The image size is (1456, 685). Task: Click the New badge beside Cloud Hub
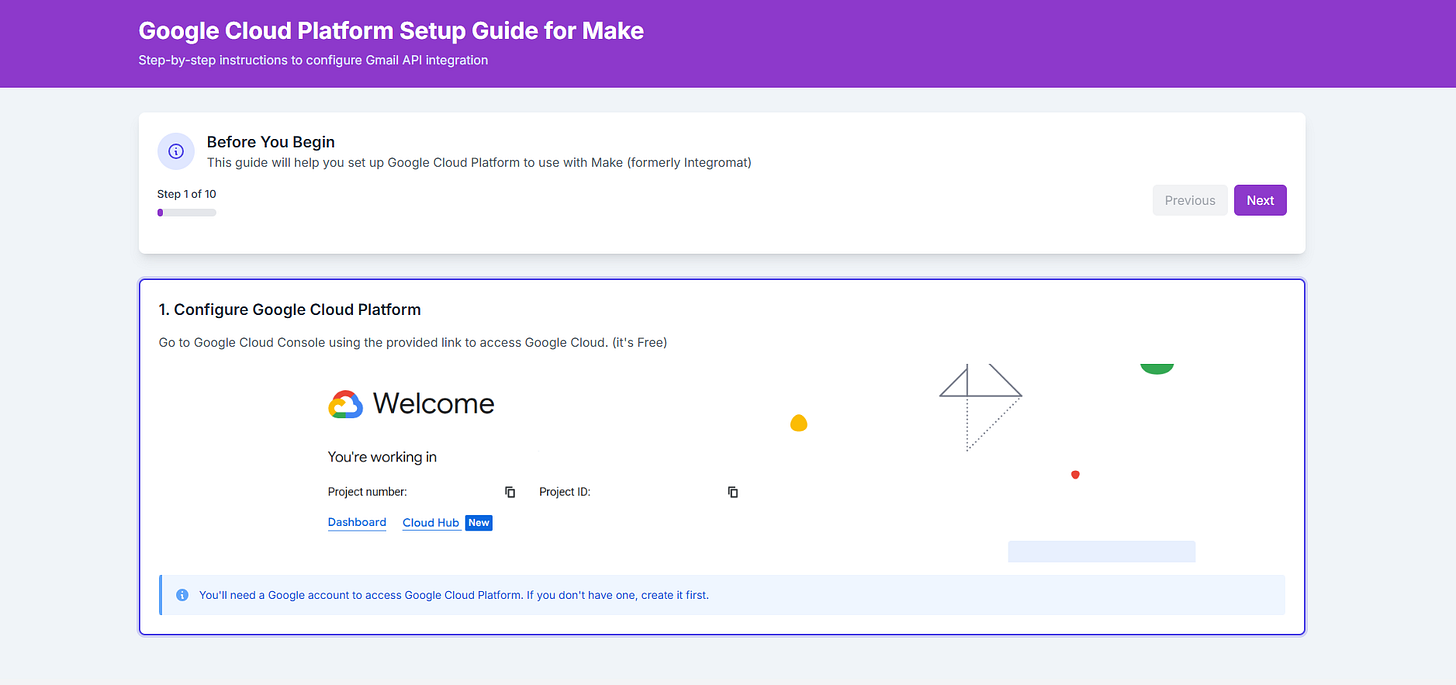pyautogui.click(x=479, y=523)
